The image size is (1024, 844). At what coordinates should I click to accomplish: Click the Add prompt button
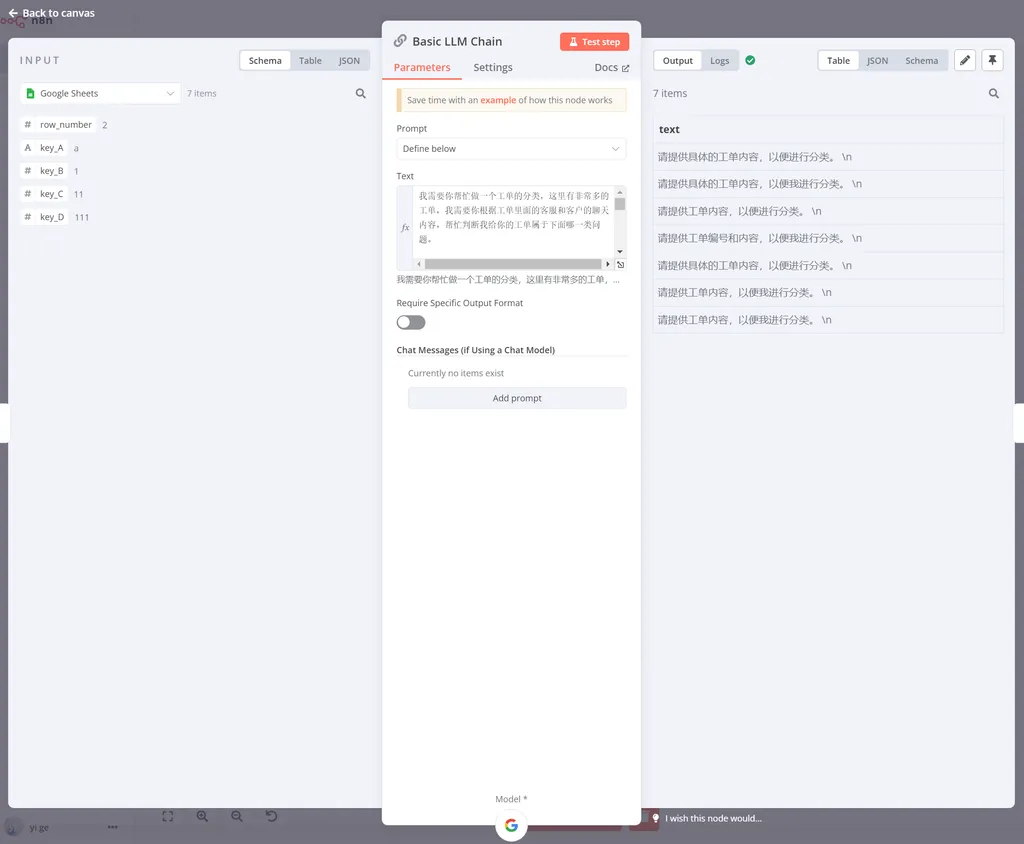click(517, 398)
